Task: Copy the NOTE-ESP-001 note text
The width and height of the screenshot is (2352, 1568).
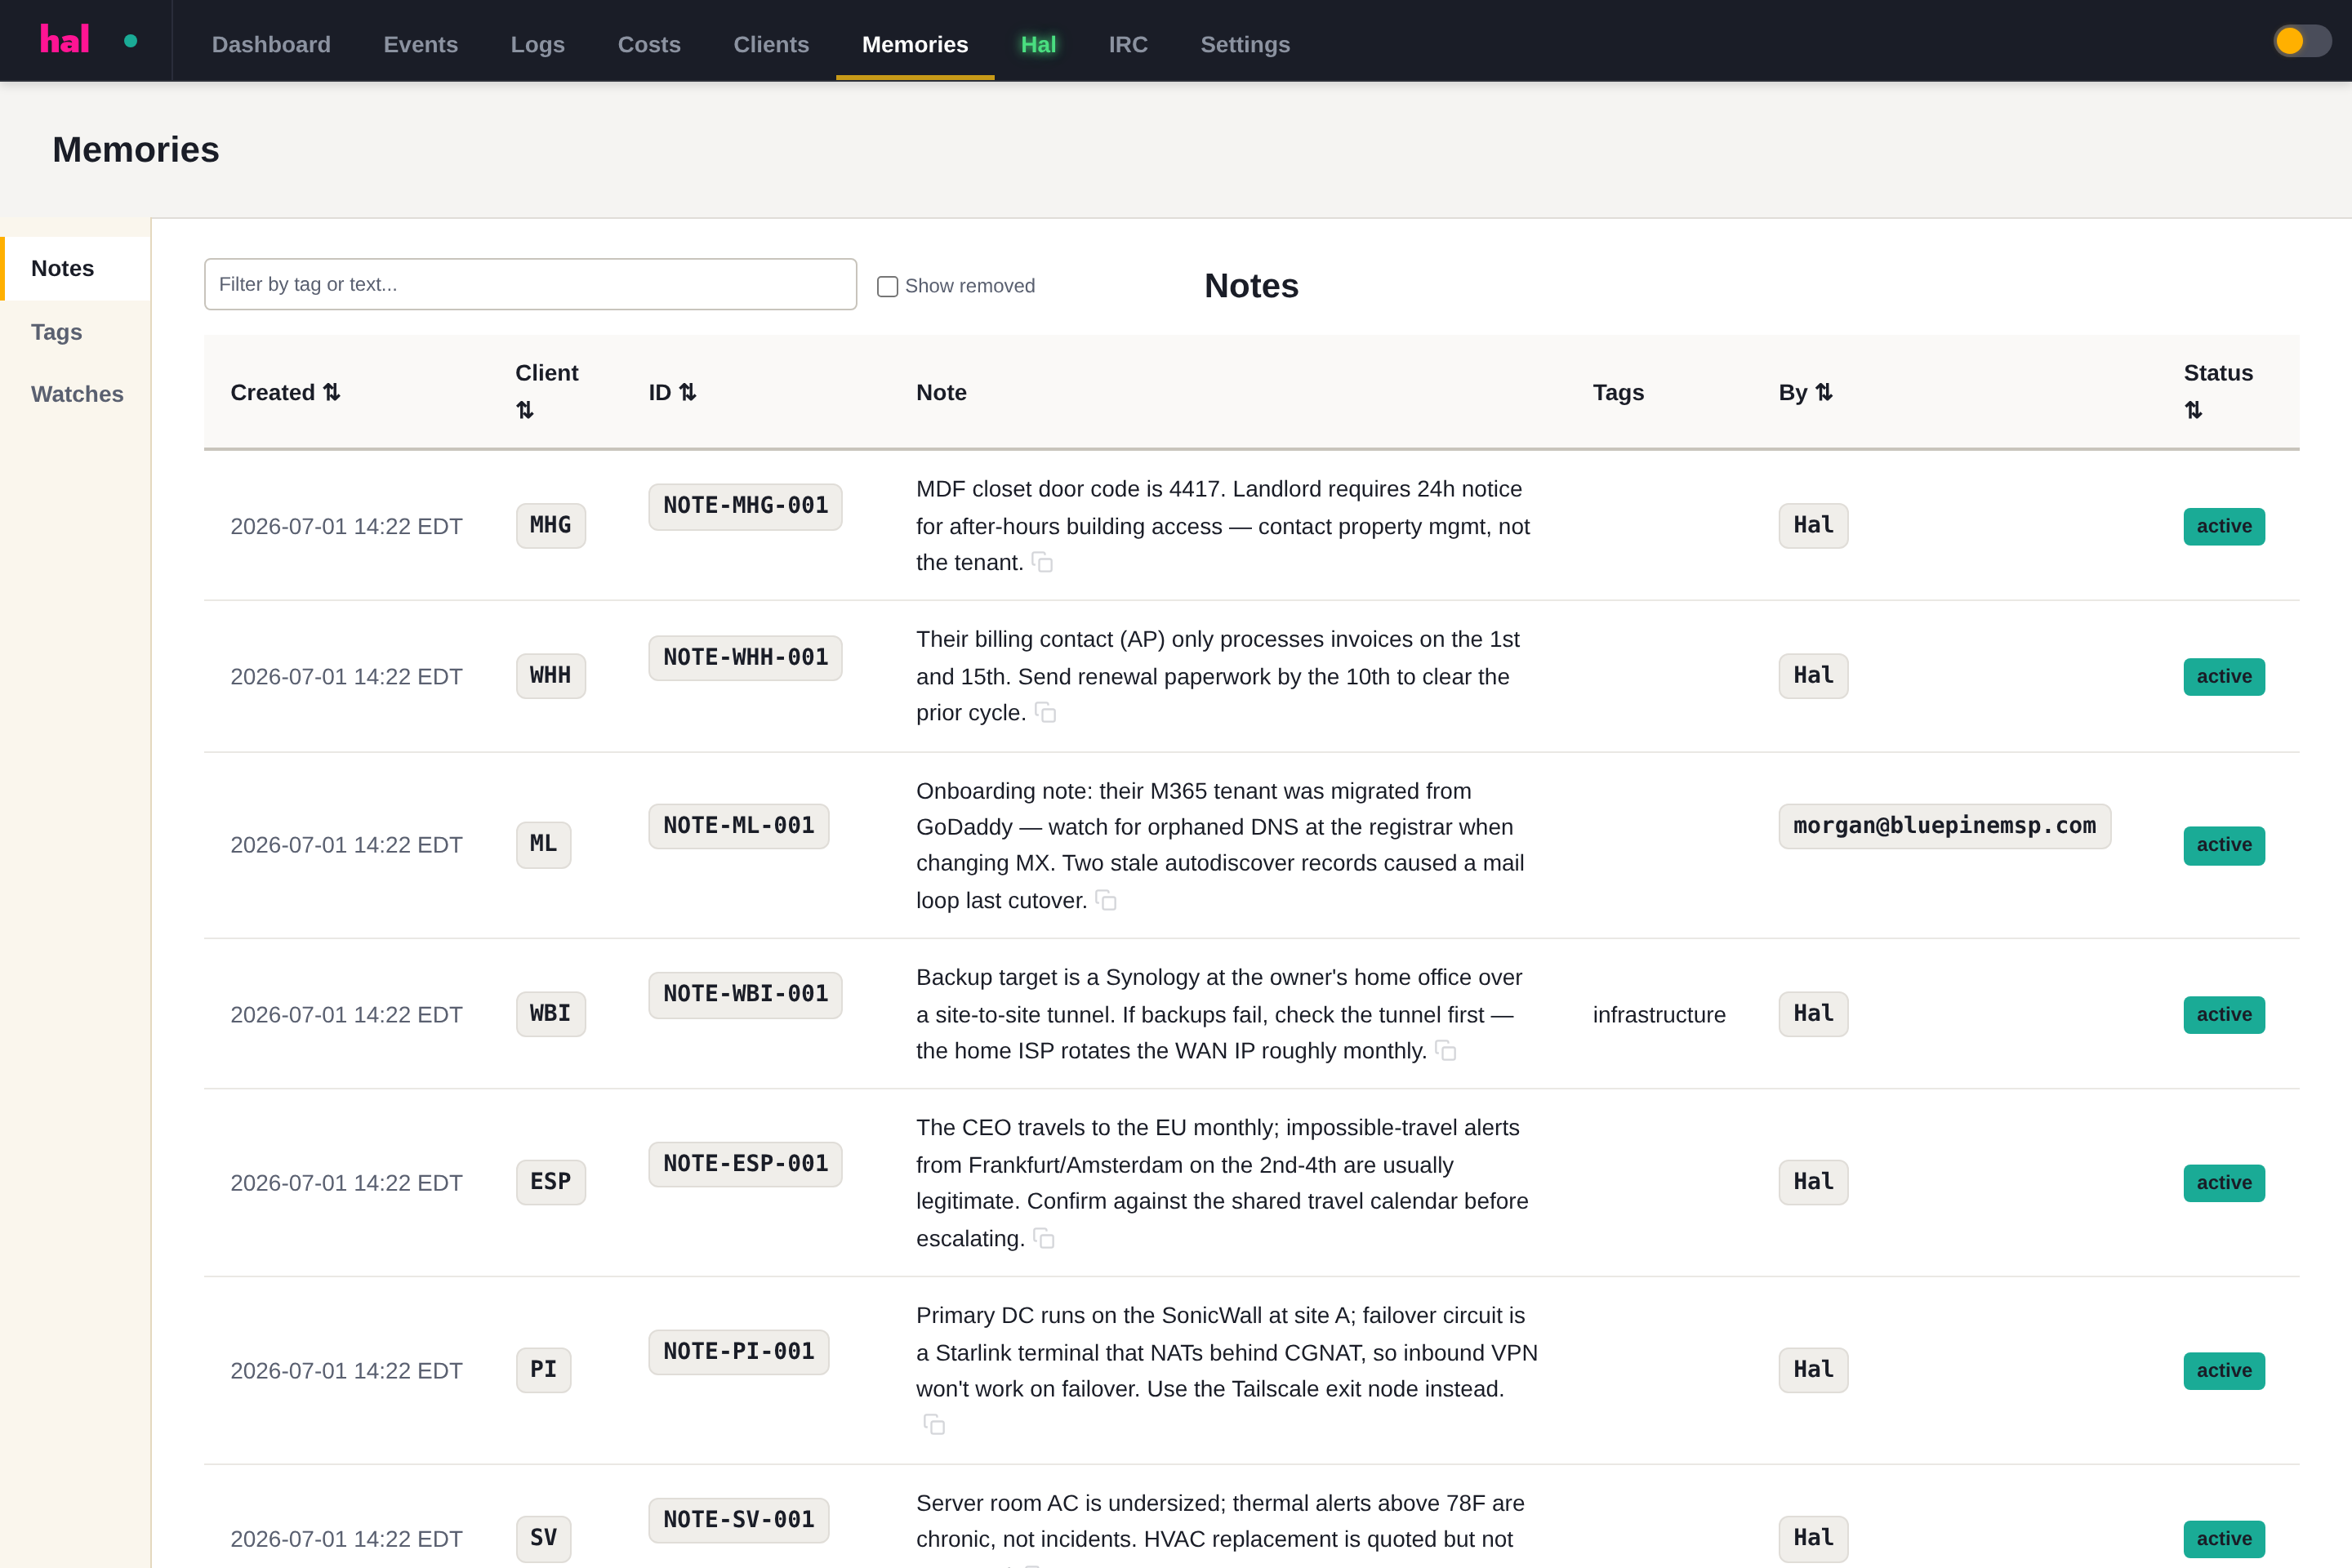Action: click(1043, 1239)
